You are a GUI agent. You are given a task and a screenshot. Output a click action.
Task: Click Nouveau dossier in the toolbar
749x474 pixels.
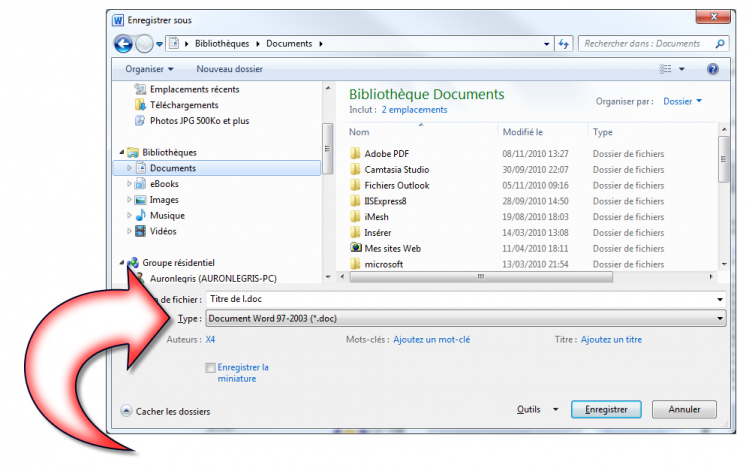(x=229, y=69)
